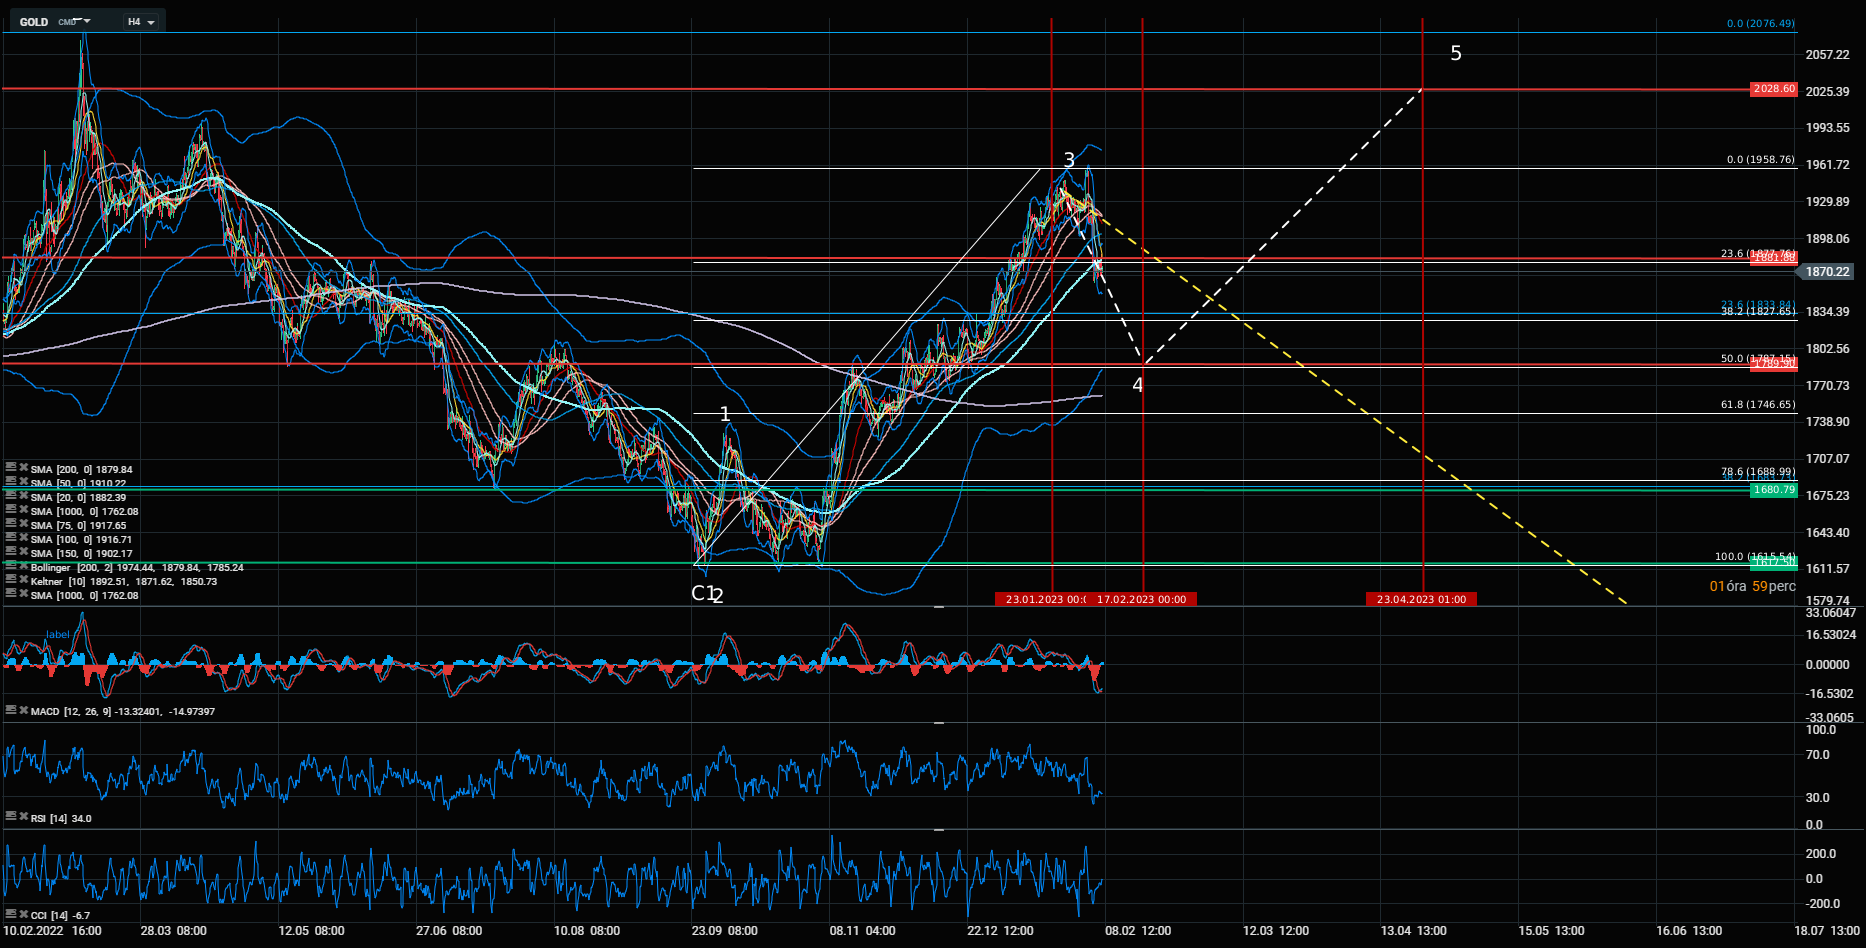Remove the MACD indicator panel
This screenshot has width=1866, height=948.
click(23, 711)
